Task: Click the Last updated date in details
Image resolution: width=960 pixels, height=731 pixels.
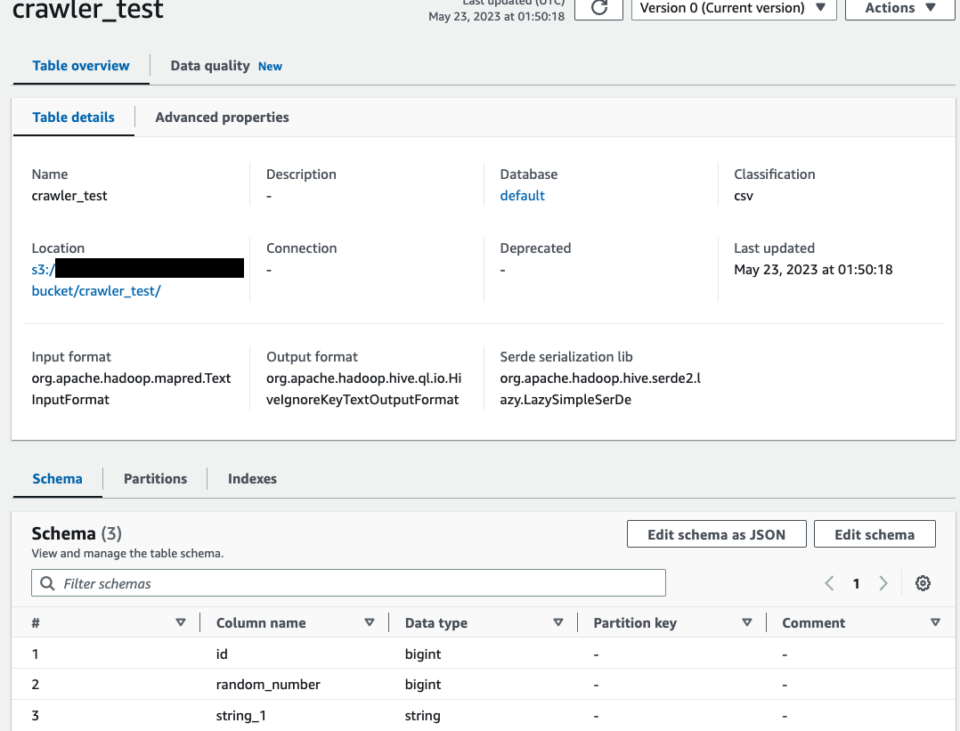Action: point(813,269)
